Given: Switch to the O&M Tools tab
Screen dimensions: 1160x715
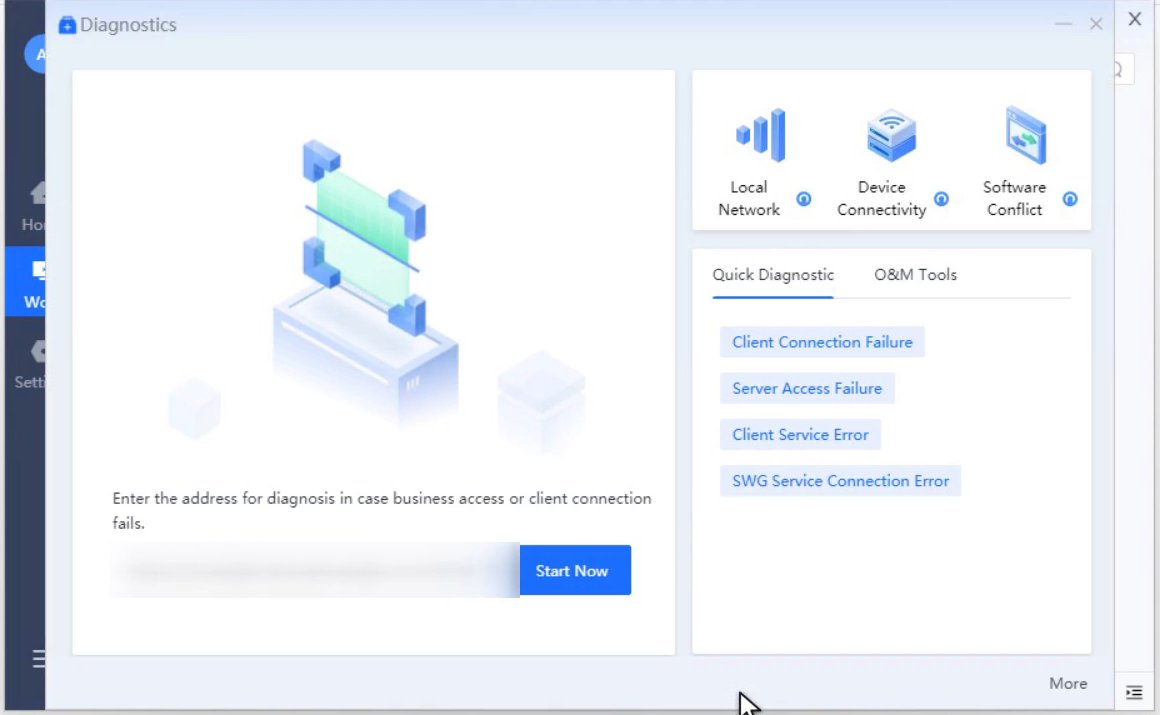Looking at the screenshot, I should (x=915, y=275).
